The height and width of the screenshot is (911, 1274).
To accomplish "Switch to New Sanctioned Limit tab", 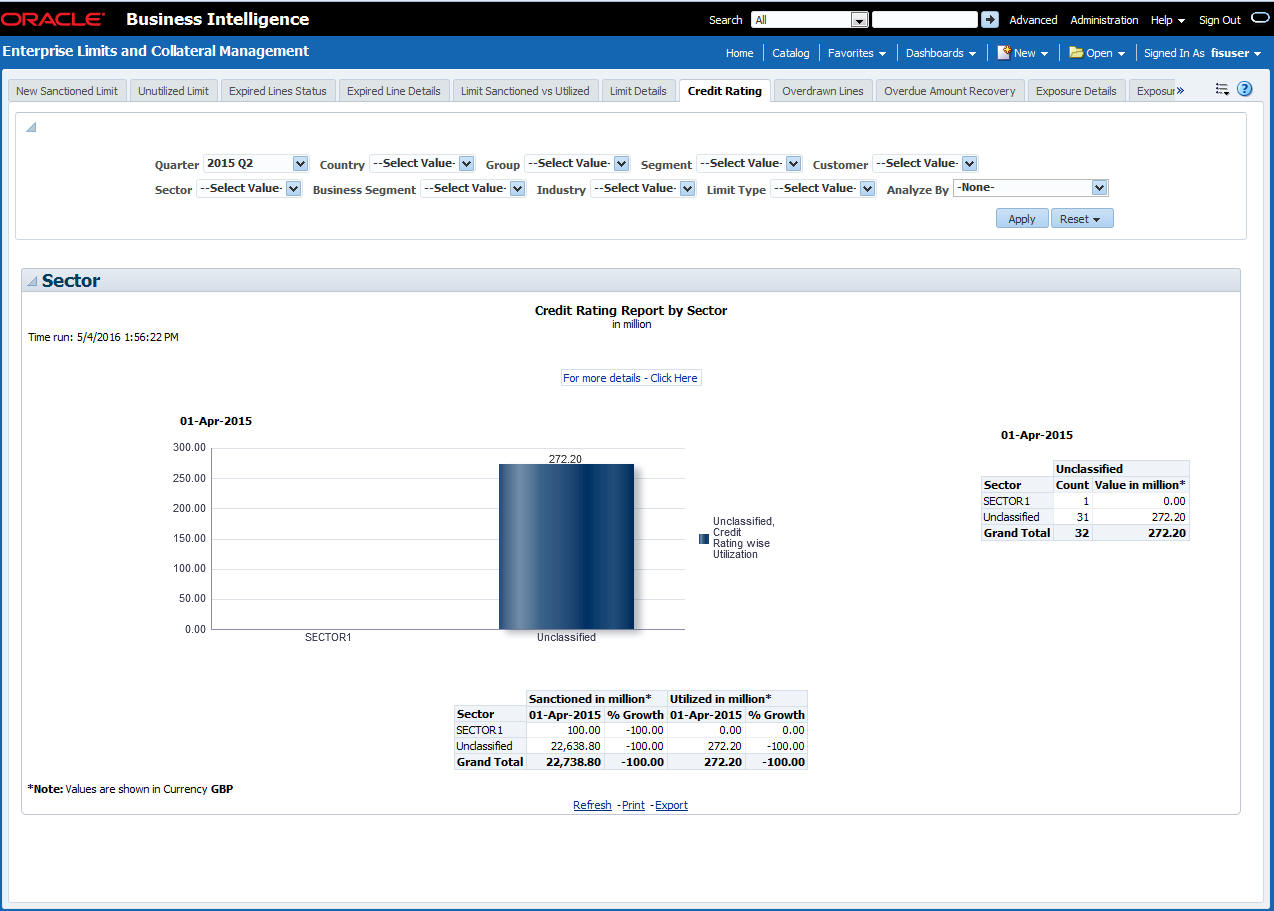I will tap(67, 91).
